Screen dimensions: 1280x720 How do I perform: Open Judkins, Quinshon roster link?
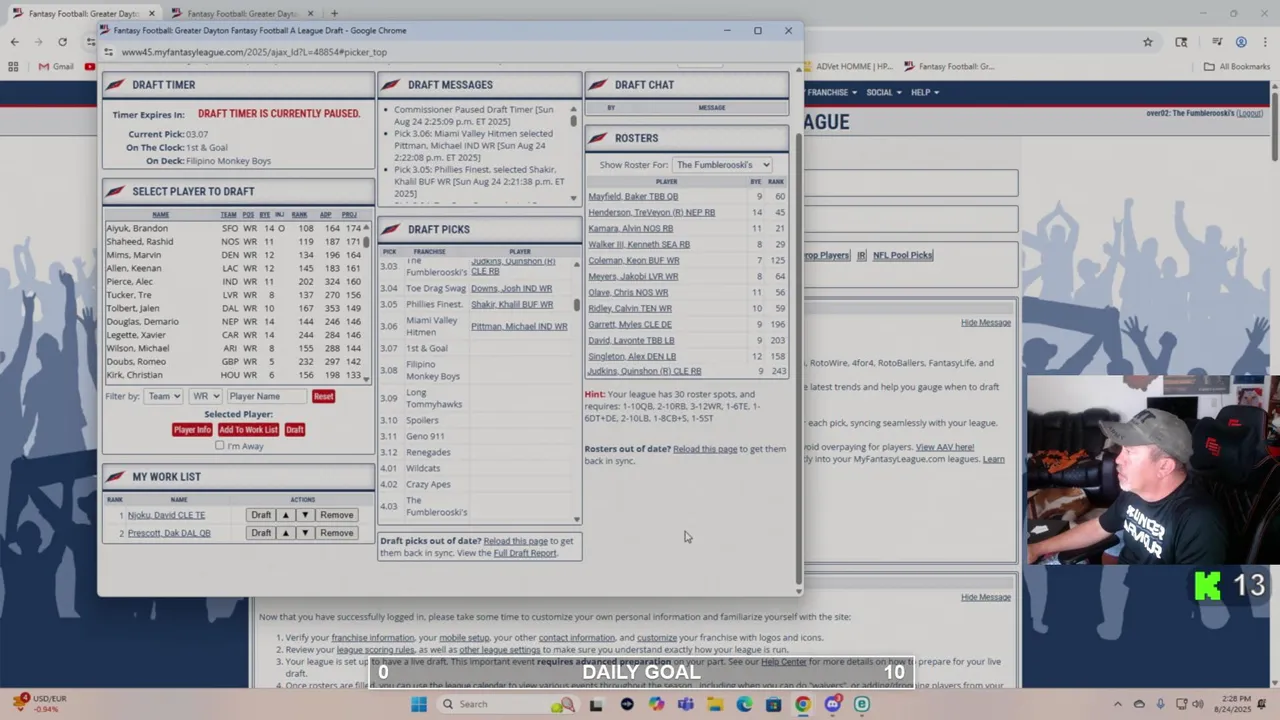644,372
